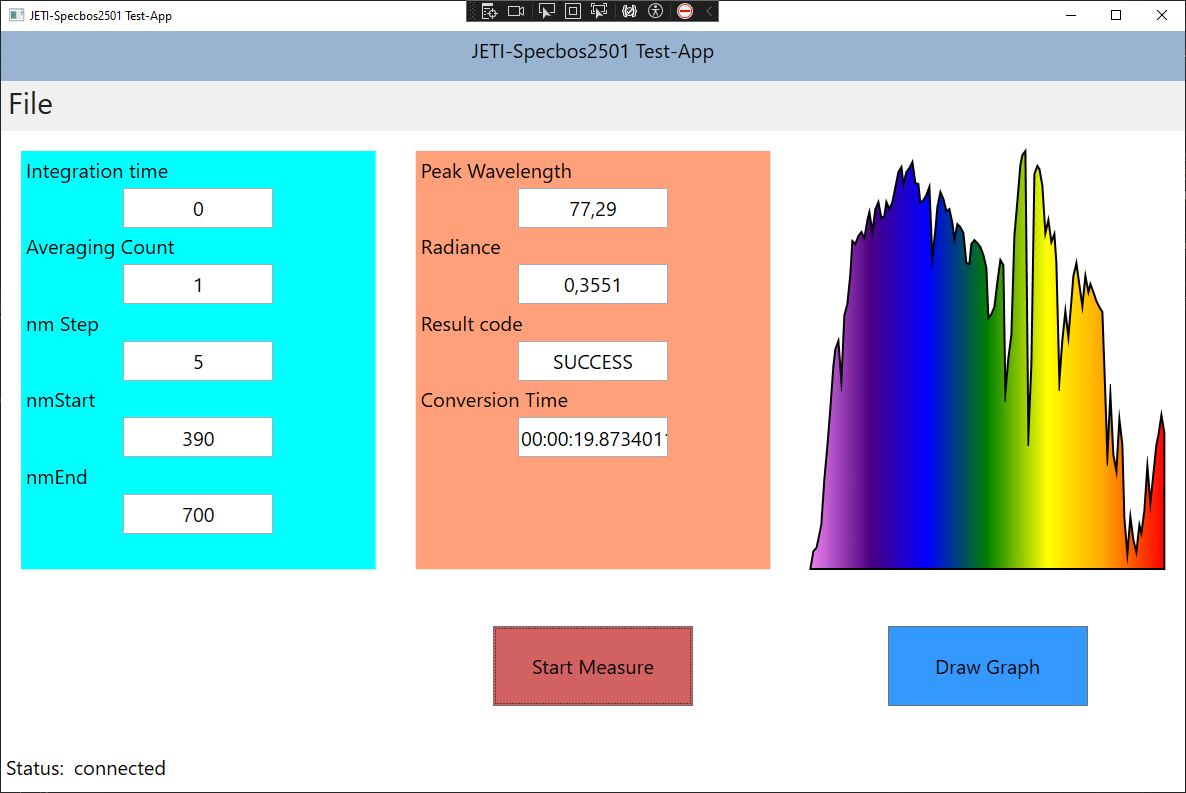This screenshot has width=1186, height=793.
Task: Click the 'Radiance' label
Action: coord(461,247)
